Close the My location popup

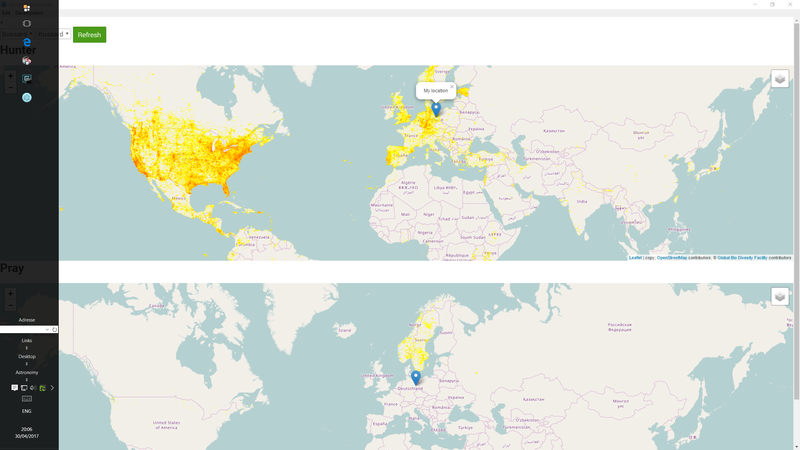click(452, 87)
